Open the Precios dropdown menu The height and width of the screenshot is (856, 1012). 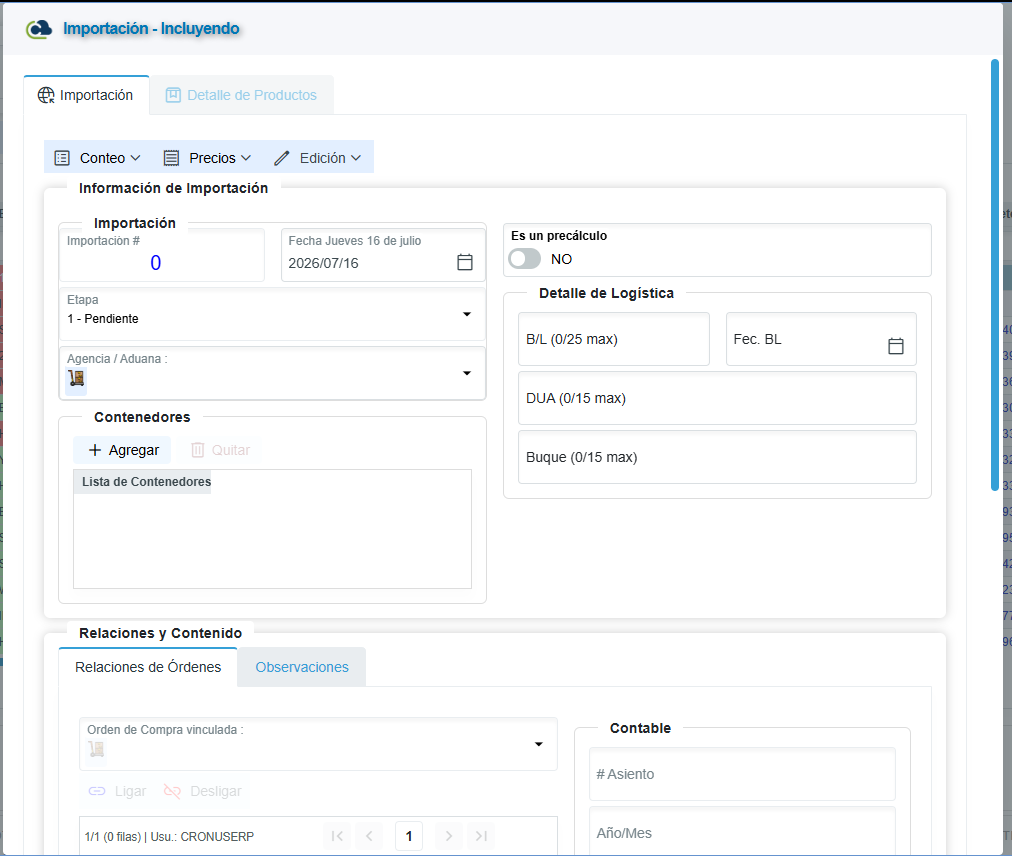[207, 158]
